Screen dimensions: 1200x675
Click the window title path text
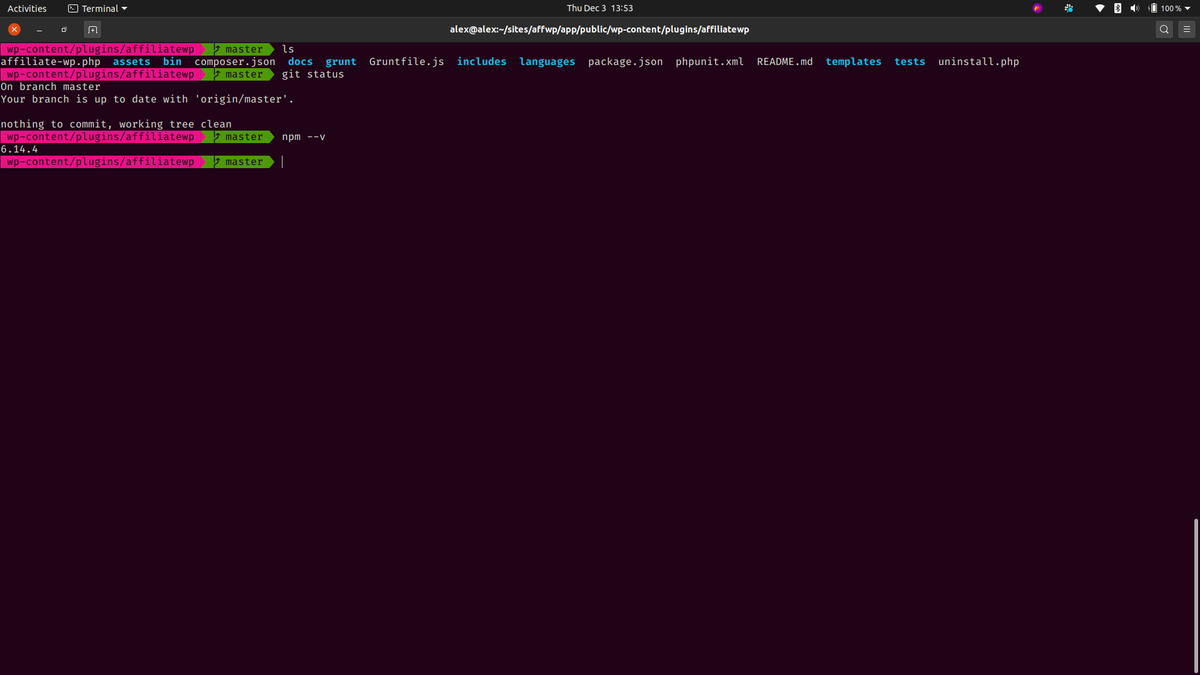click(x=599, y=29)
